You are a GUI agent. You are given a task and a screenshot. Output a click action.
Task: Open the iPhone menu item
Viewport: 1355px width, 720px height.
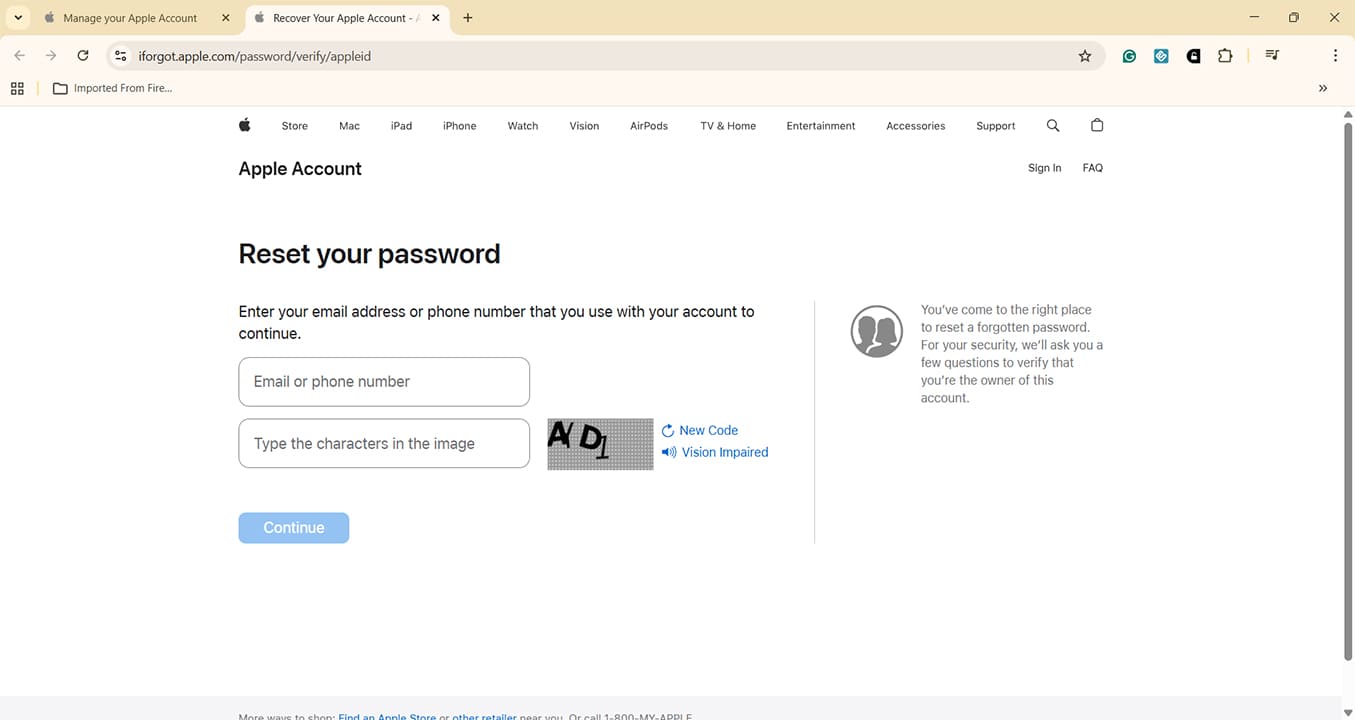pyautogui.click(x=459, y=126)
